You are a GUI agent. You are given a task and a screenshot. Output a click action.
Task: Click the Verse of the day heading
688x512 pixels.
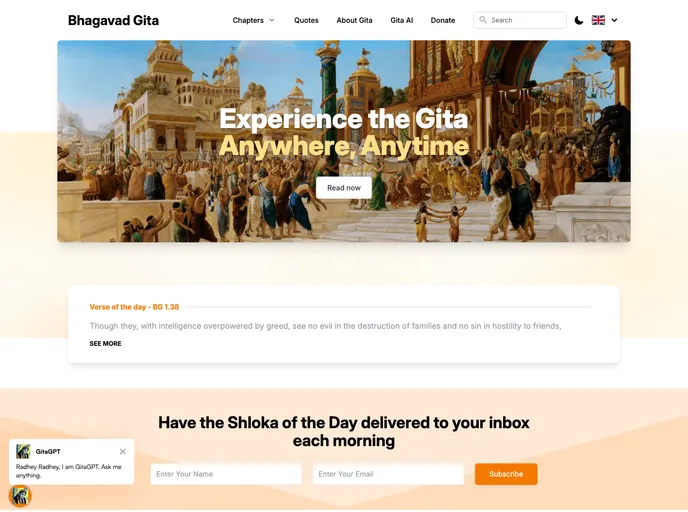click(x=134, y=307)
